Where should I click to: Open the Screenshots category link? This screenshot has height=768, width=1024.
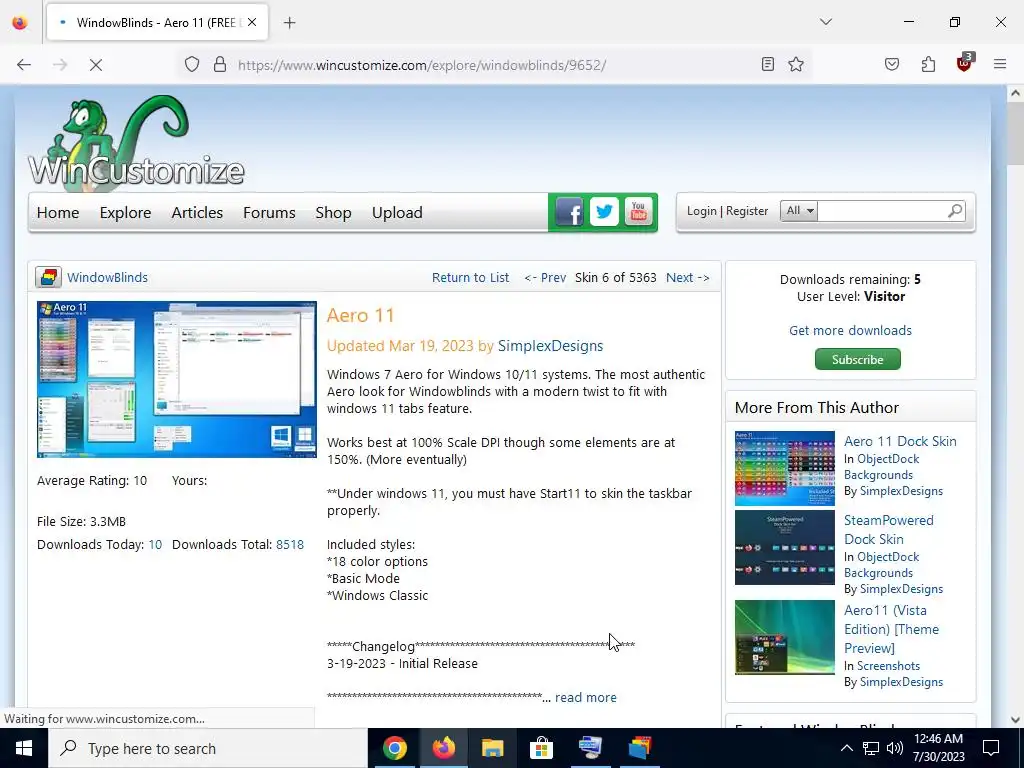pyautogui.click(x=888, y=666)
